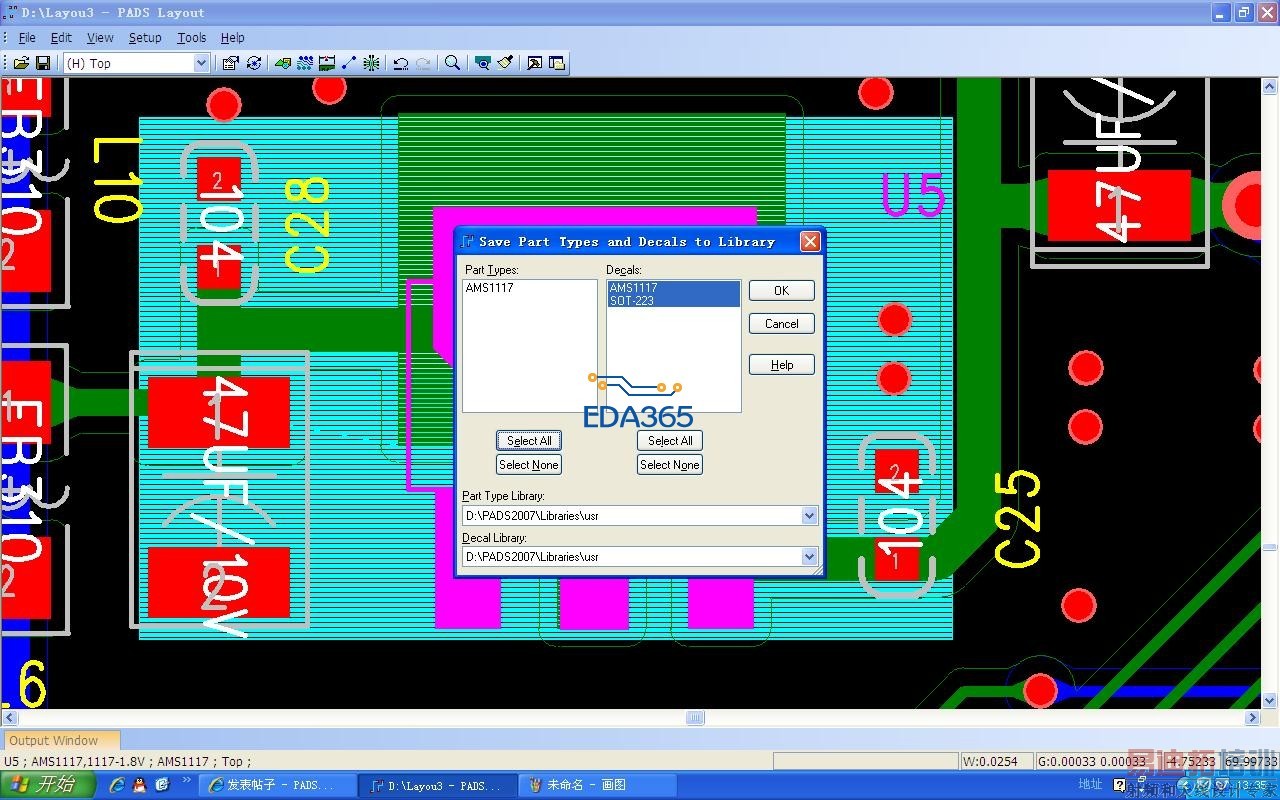The width and height of the screenshot is (1280, 800).
Task: Expand the Part Type Library dropdown
Action: (x=810, y=516)
